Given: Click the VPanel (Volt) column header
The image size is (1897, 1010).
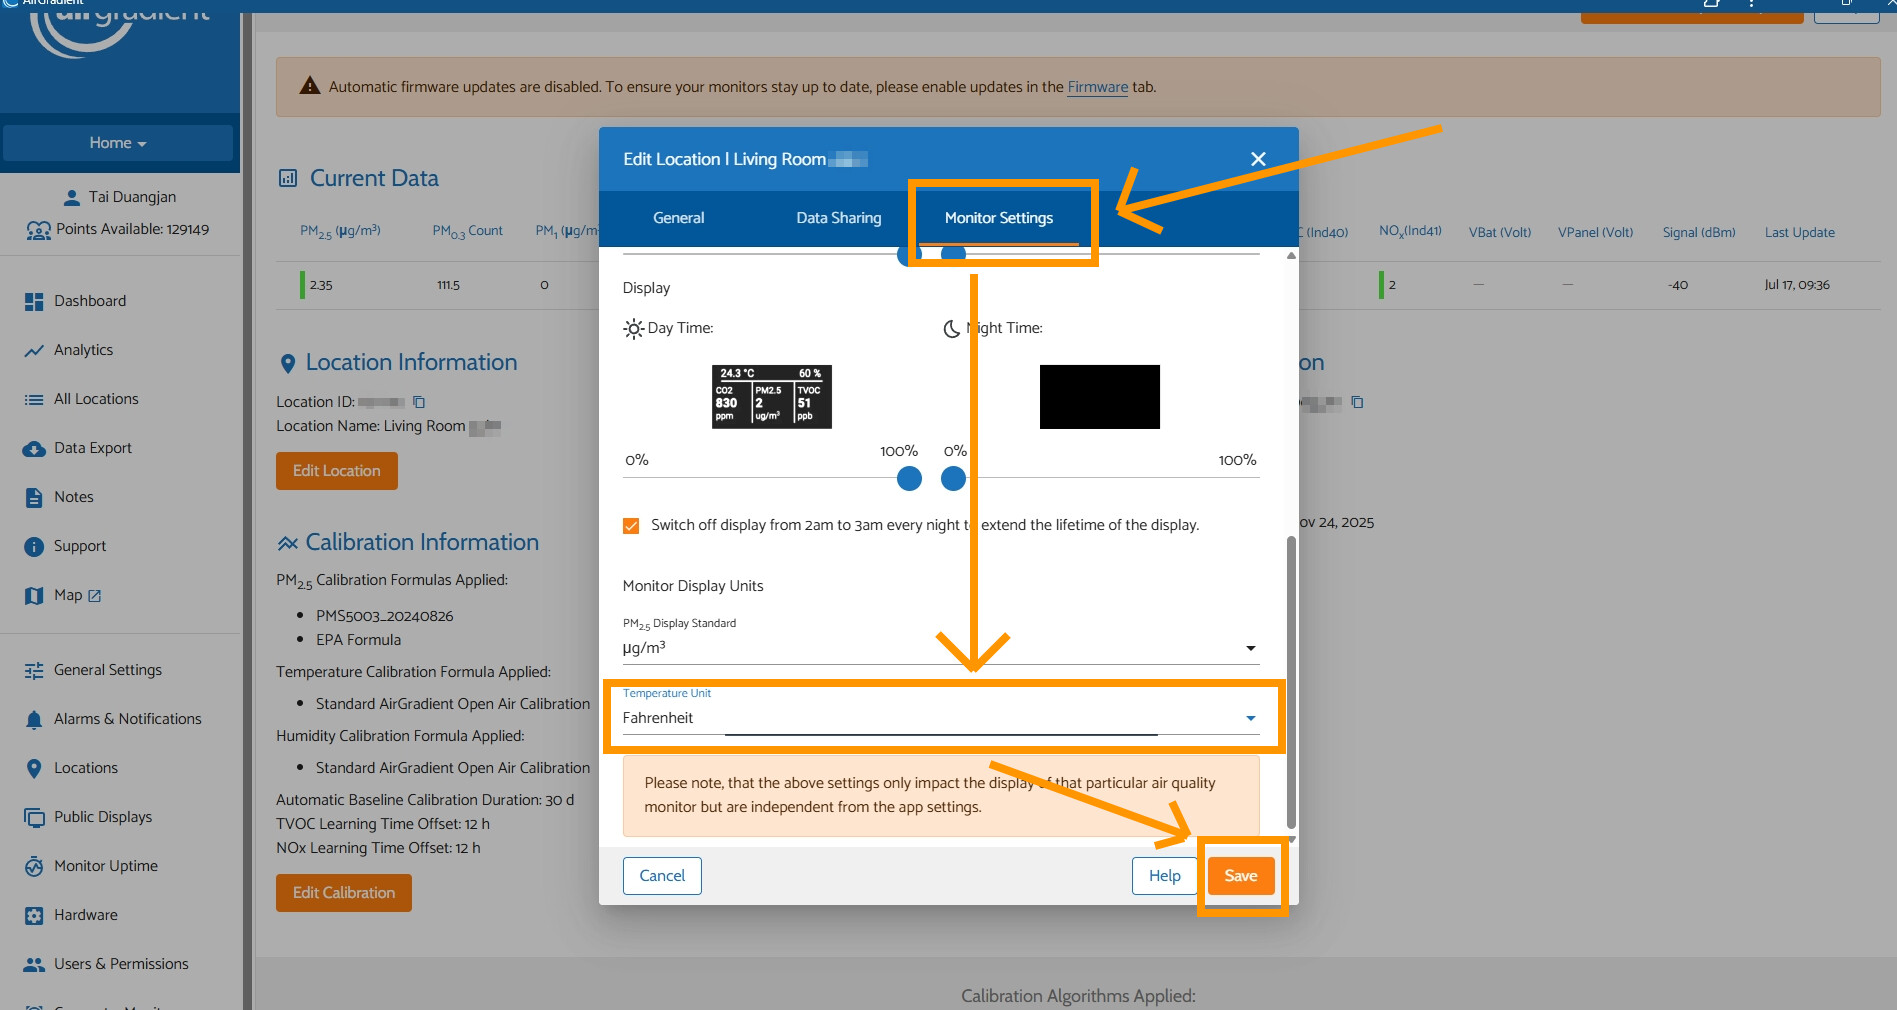Looking at the screenshot, I should coord(1596,233).
